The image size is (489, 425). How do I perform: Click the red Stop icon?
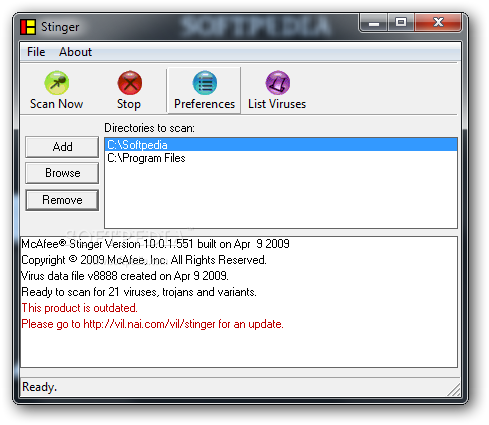(130, 83)
